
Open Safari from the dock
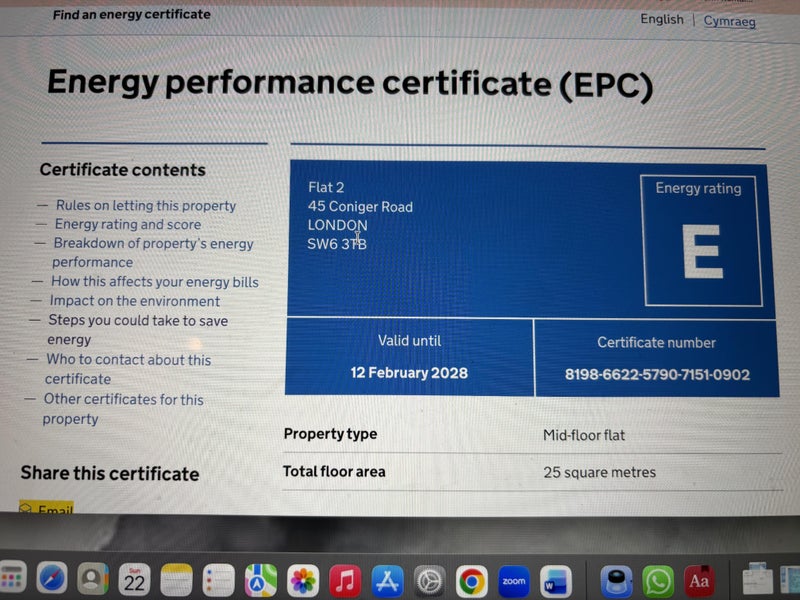coord(52,578)
